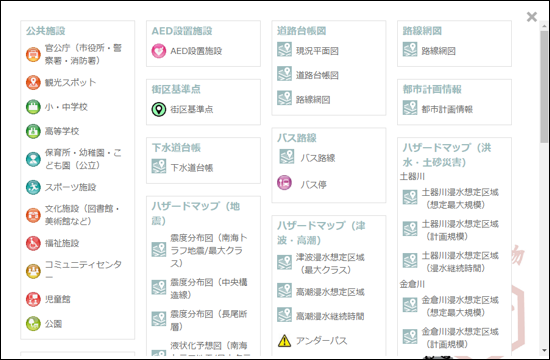Screen dimensions: 550x360
Task: Select the 公園 green tree icon
Action: 33,324
